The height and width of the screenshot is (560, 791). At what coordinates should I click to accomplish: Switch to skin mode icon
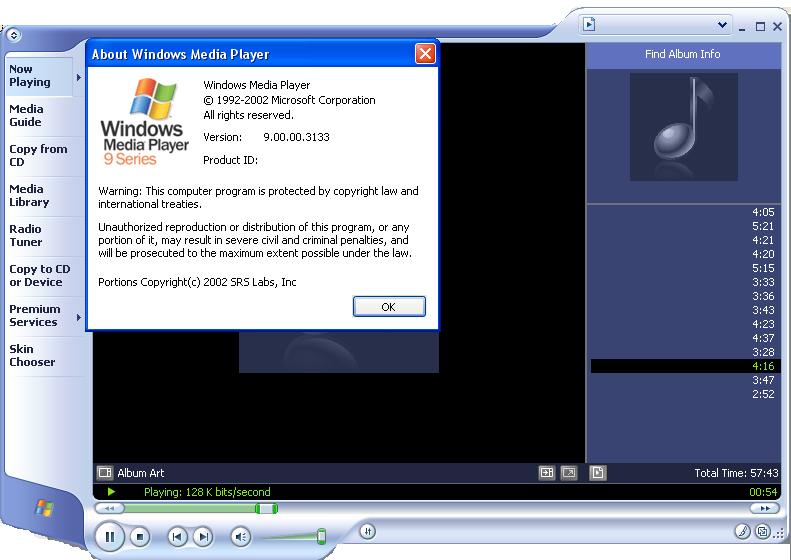(763, 531)
